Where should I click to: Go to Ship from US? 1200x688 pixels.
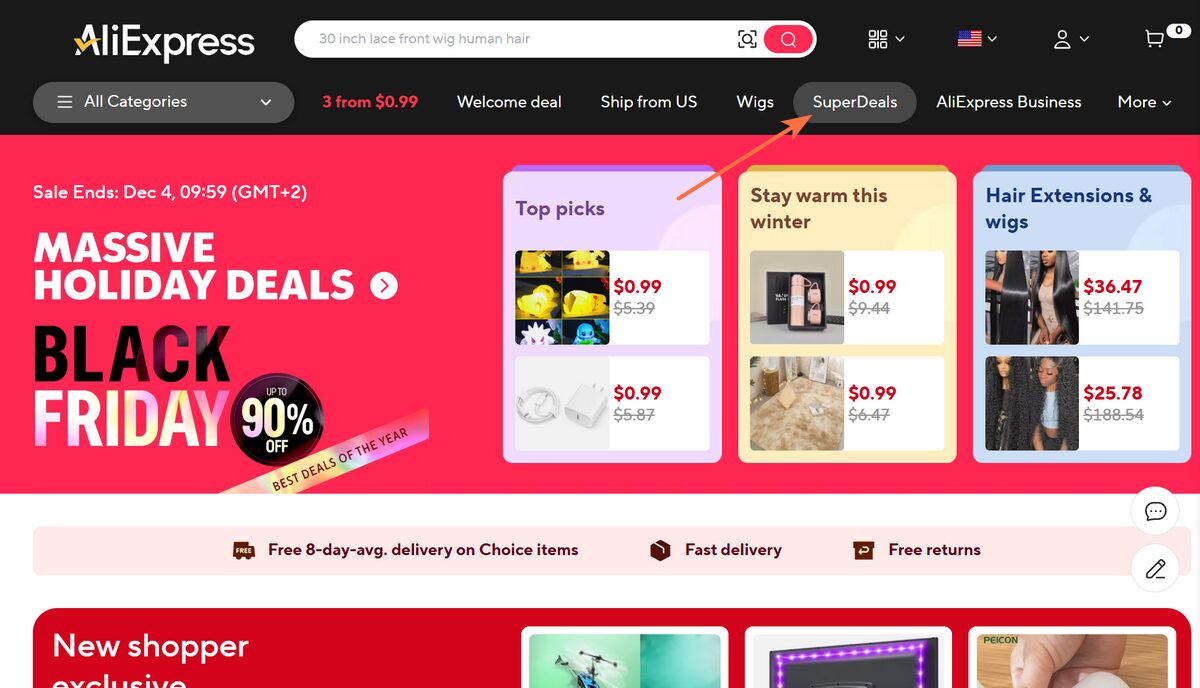[x=649, y=102]
